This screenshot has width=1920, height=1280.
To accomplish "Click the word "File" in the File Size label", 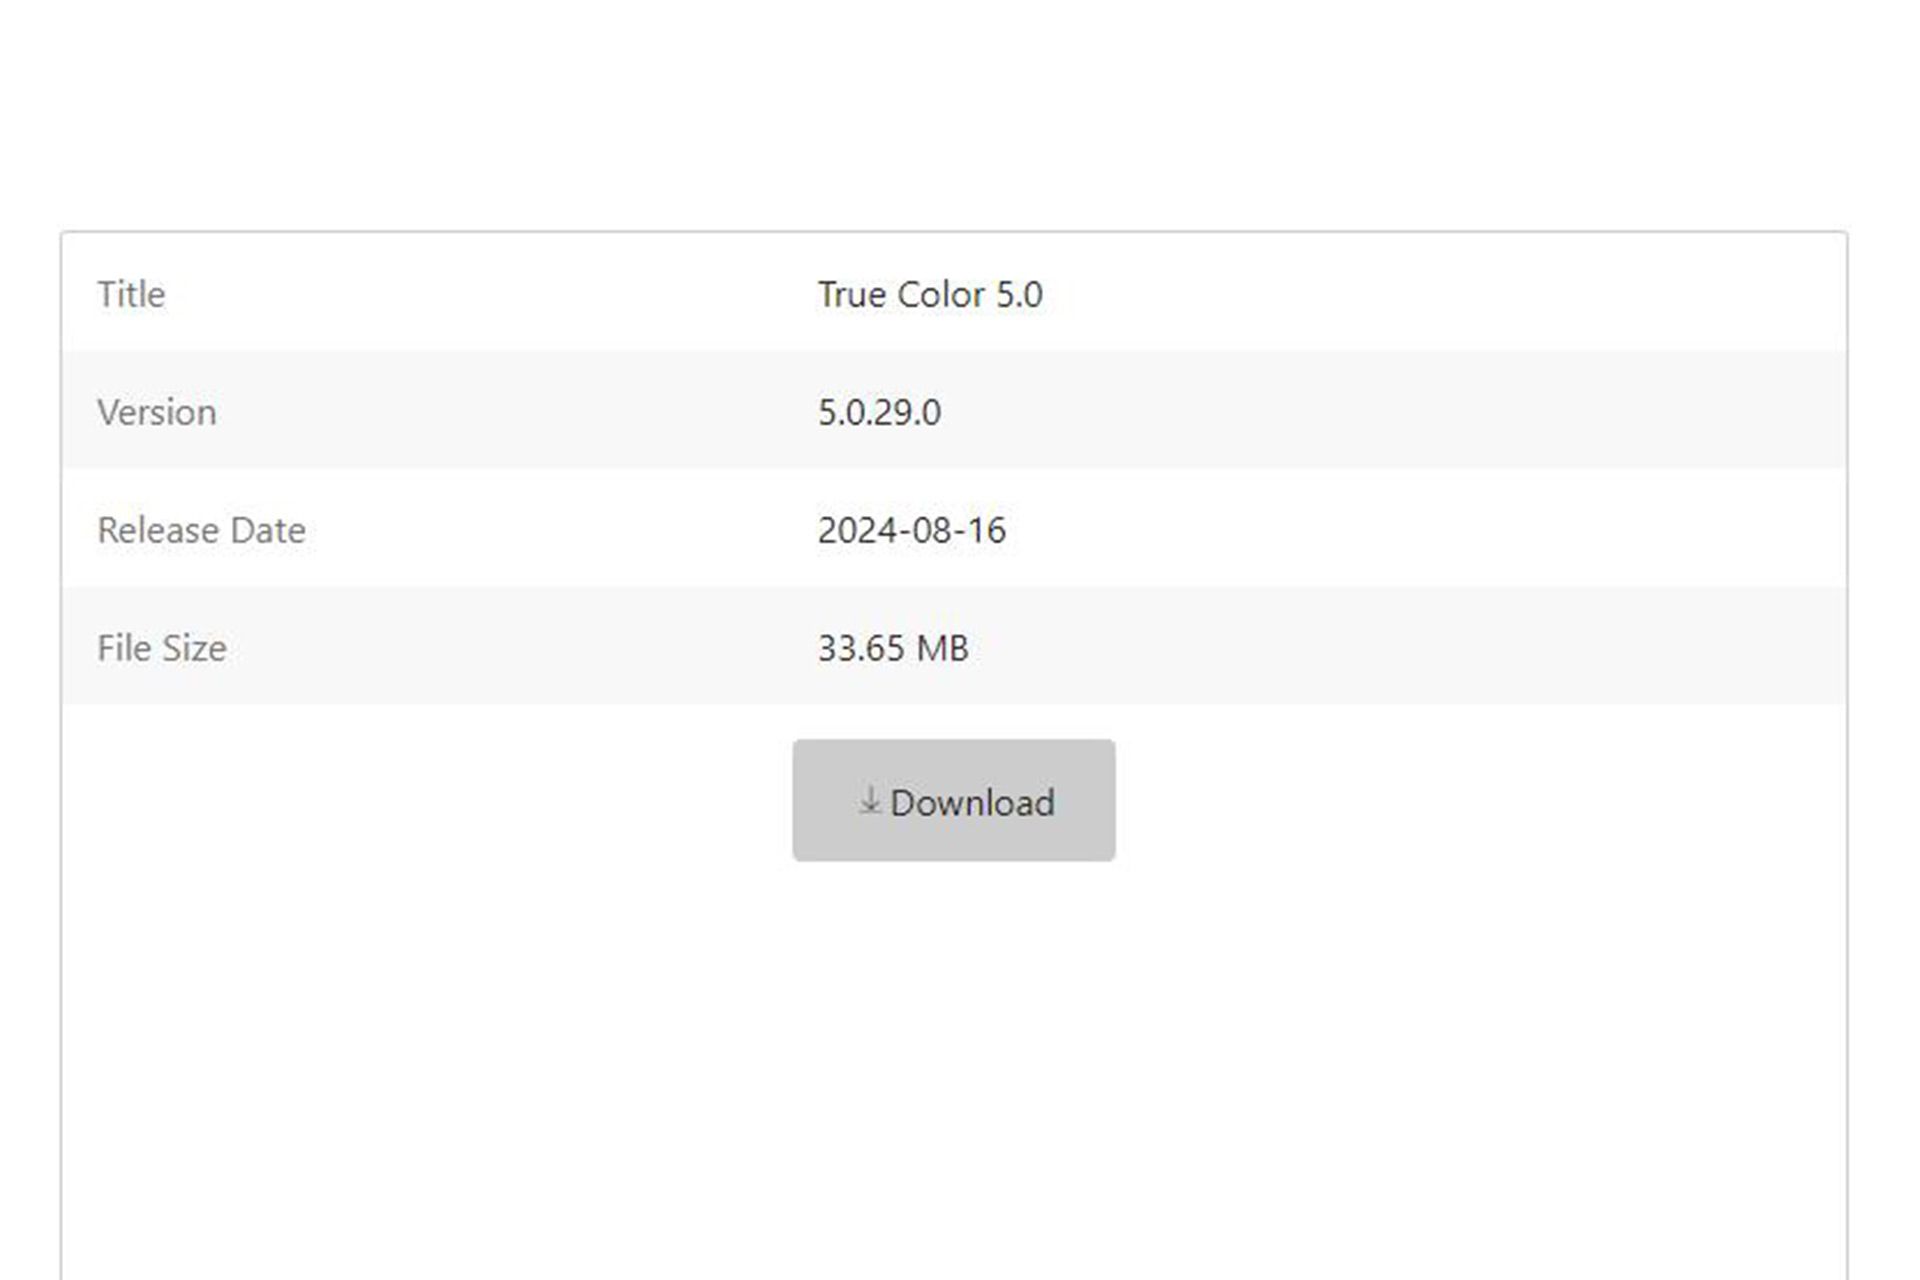I will pyautogui.click(x=124, y=649).
